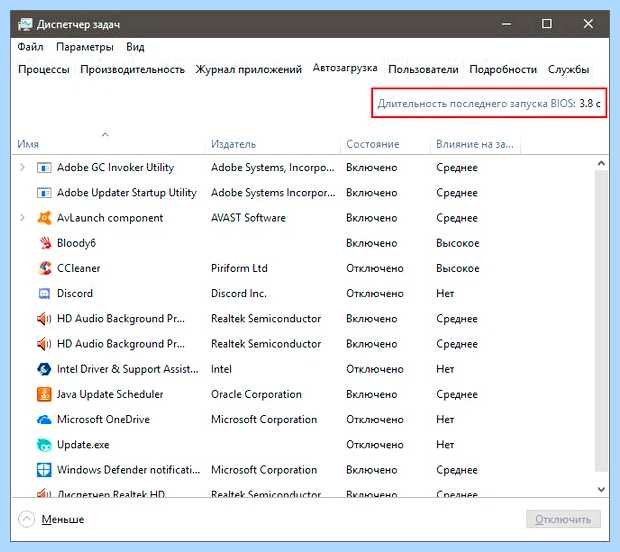
Task: Collapse view with the Меньше arrow button
Action: coord(26,519)
